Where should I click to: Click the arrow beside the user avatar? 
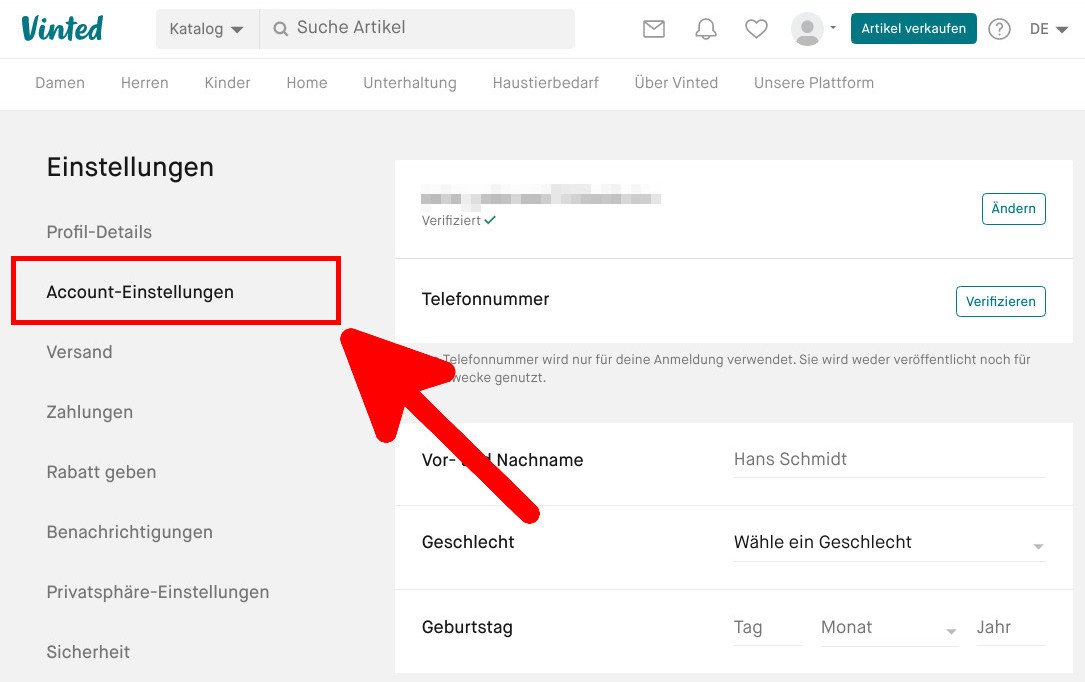click(833, 28)
